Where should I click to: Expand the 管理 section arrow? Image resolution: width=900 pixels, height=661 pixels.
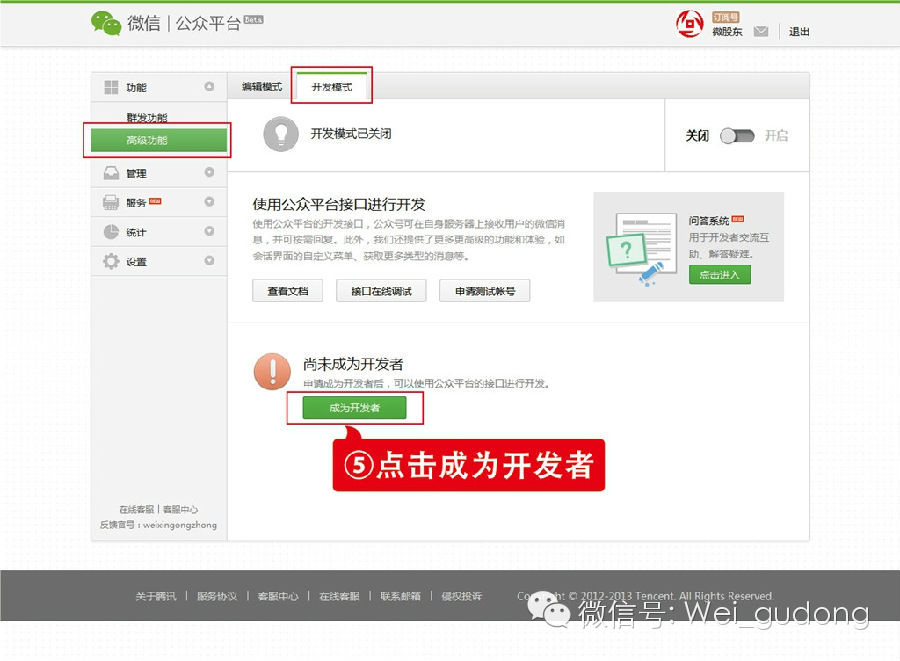click(209, 172)
